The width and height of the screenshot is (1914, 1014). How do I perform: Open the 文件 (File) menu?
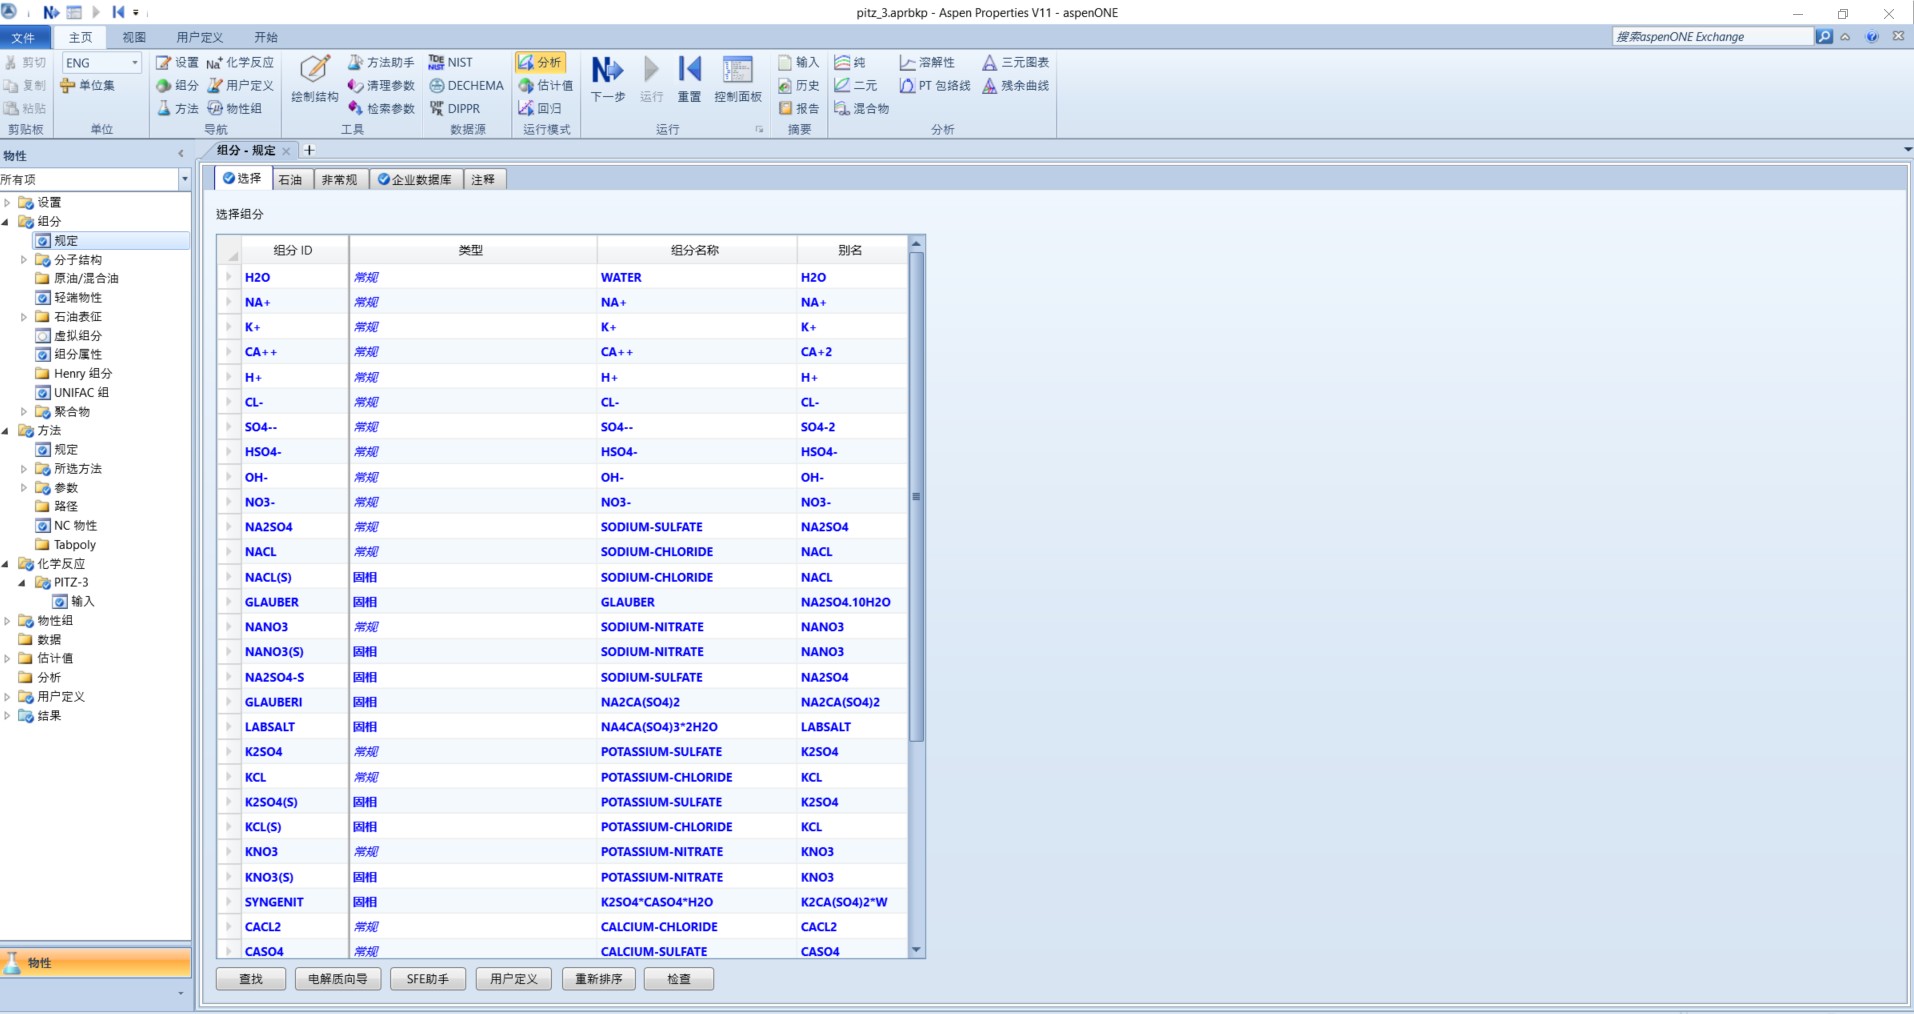(24, 37)
